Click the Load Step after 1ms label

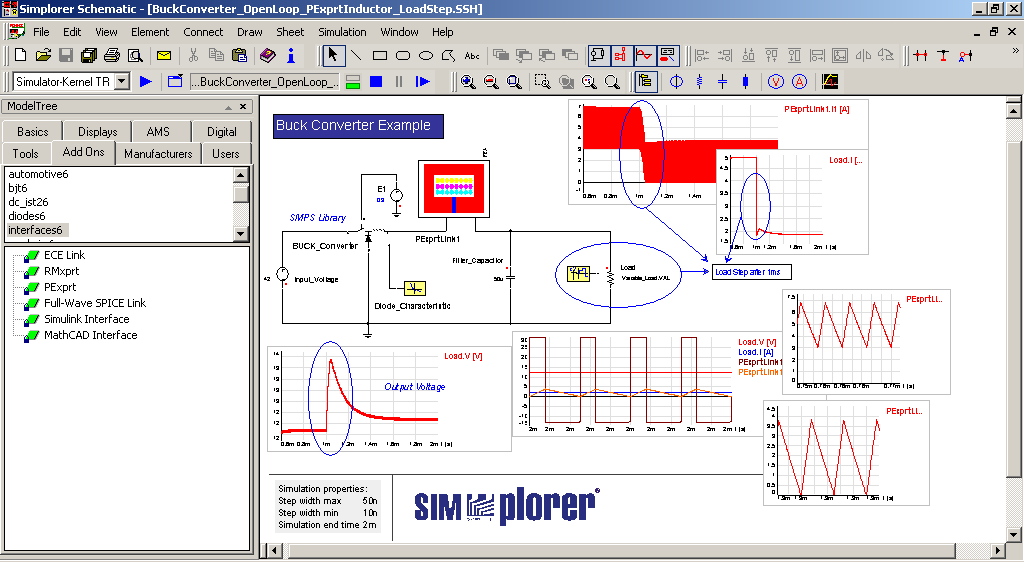[751, 272]
